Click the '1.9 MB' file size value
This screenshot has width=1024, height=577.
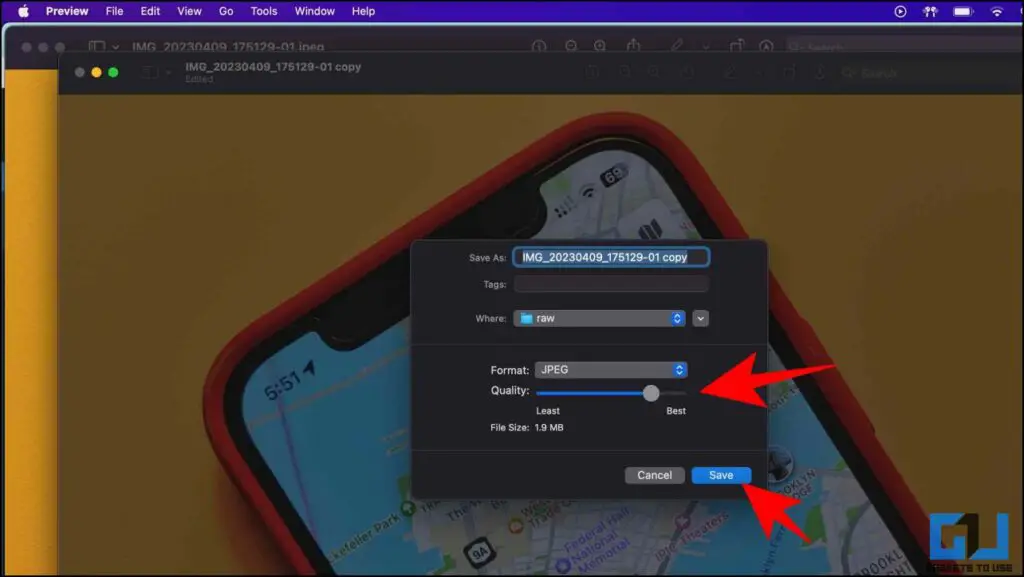tap(549, 428)
